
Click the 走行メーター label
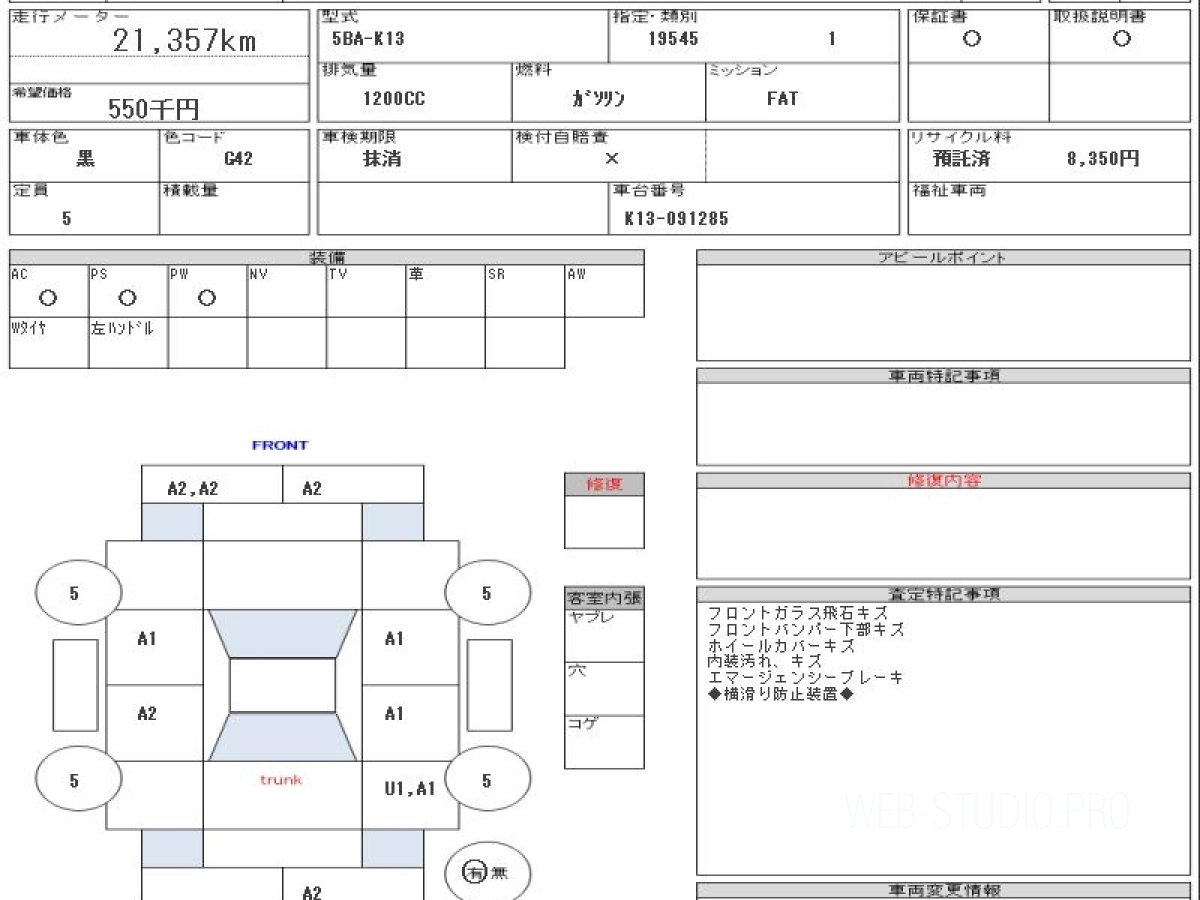71,18
